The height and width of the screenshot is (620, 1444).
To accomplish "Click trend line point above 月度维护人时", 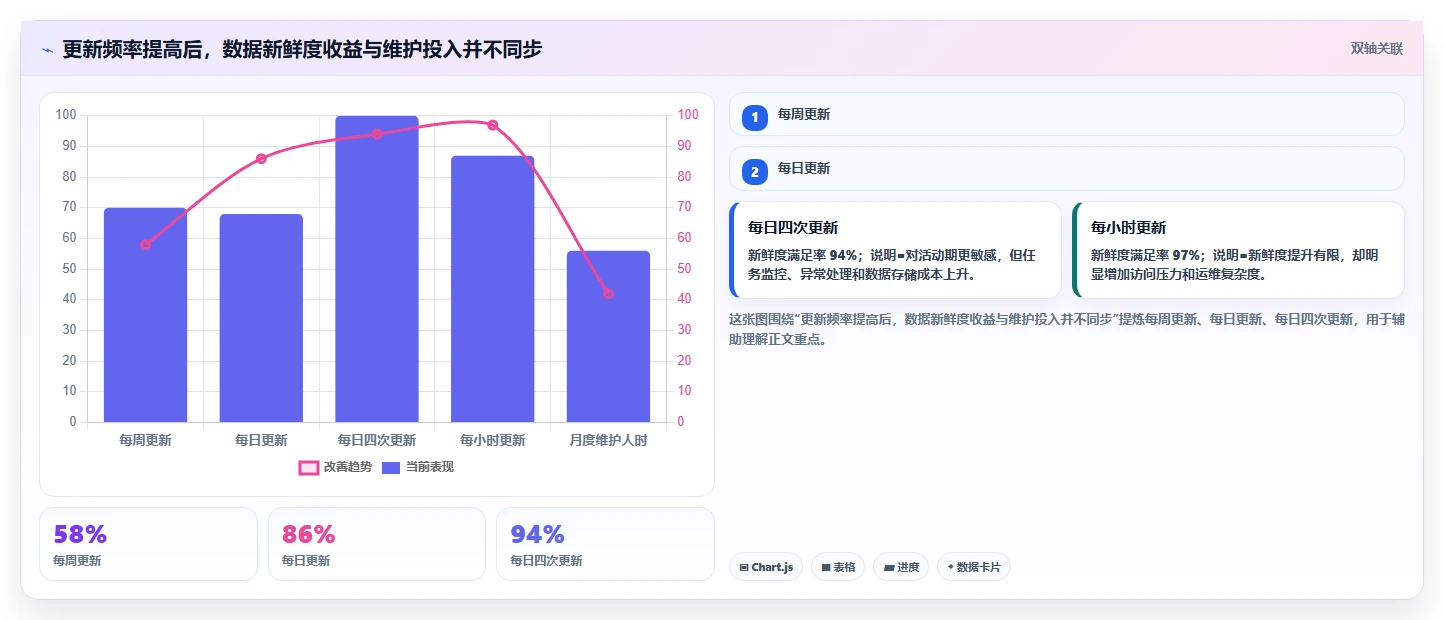I will [x=608, y=293].
